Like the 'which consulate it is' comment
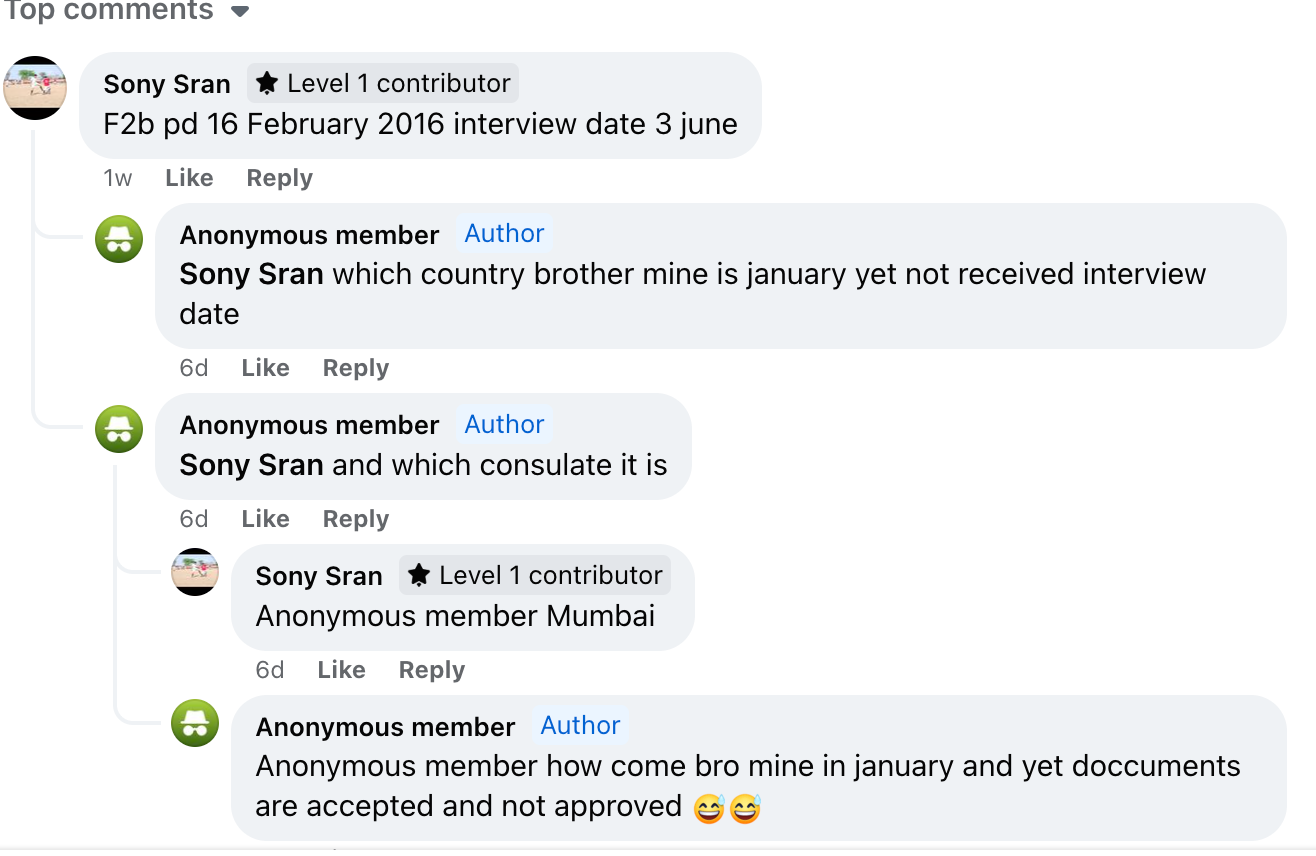 265,519
